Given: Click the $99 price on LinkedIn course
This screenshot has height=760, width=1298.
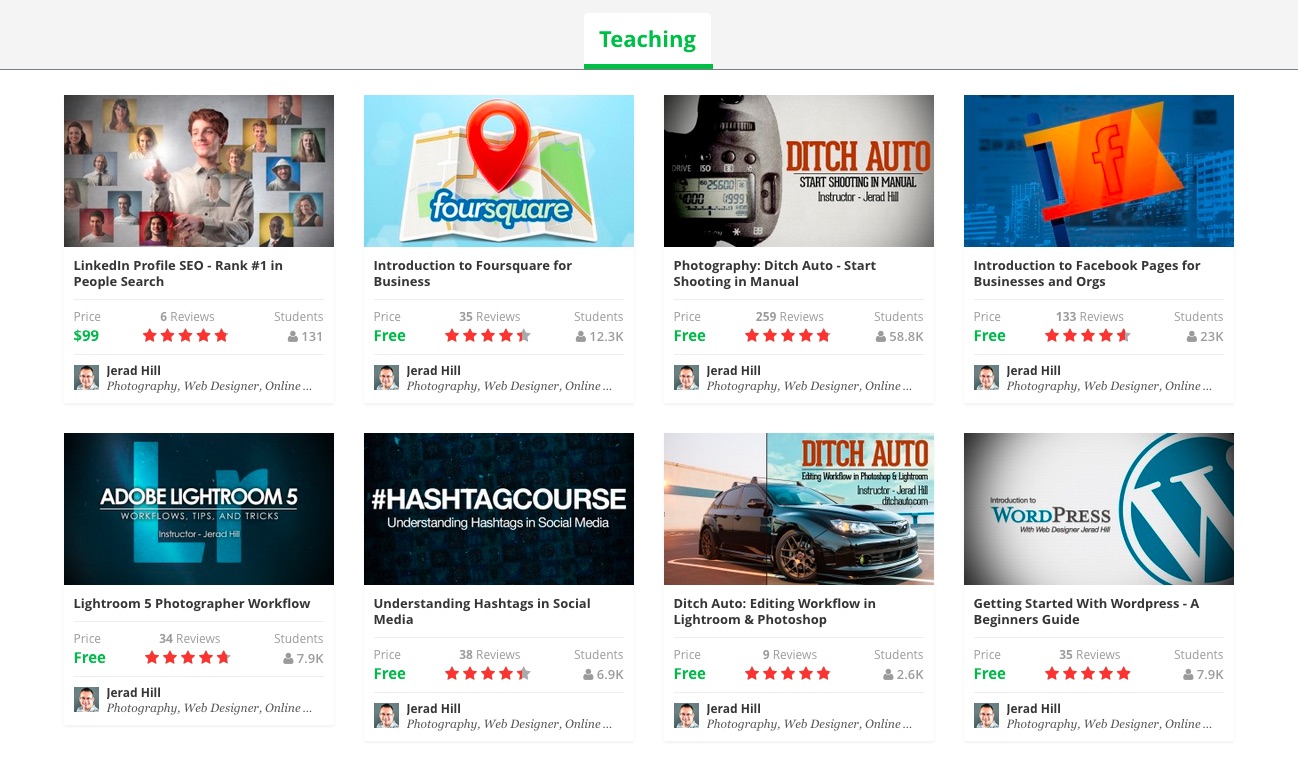Looking at the screenshot, I should [x=86, y=336].
